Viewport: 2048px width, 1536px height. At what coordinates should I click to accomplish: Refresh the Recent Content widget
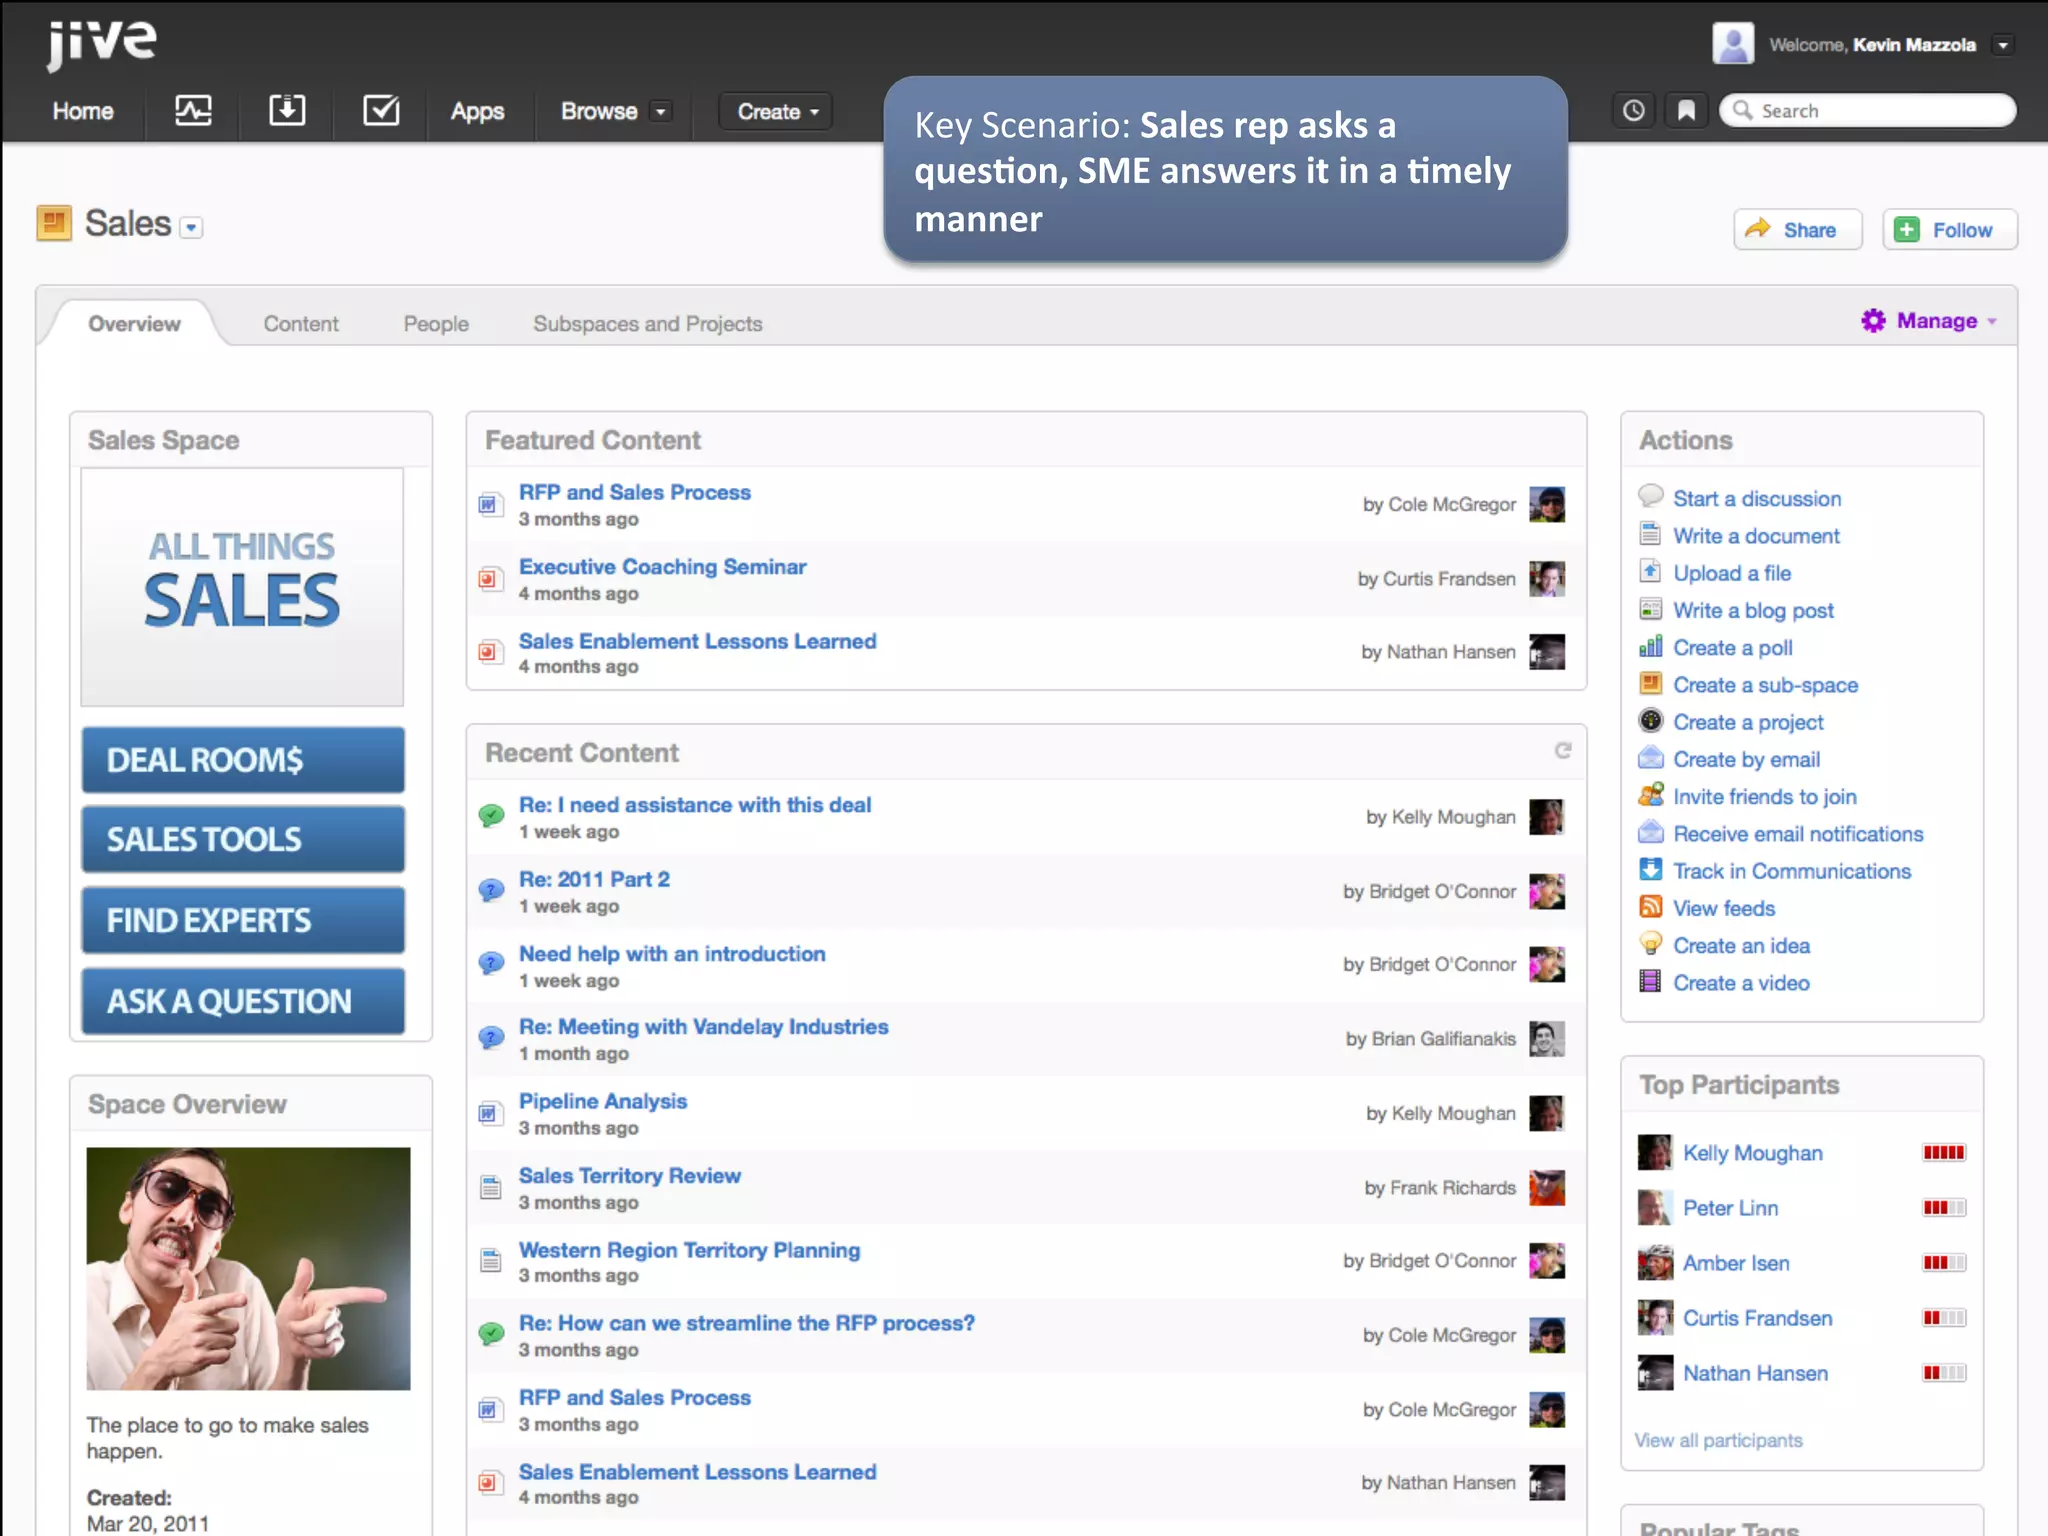coord(1563,750)
